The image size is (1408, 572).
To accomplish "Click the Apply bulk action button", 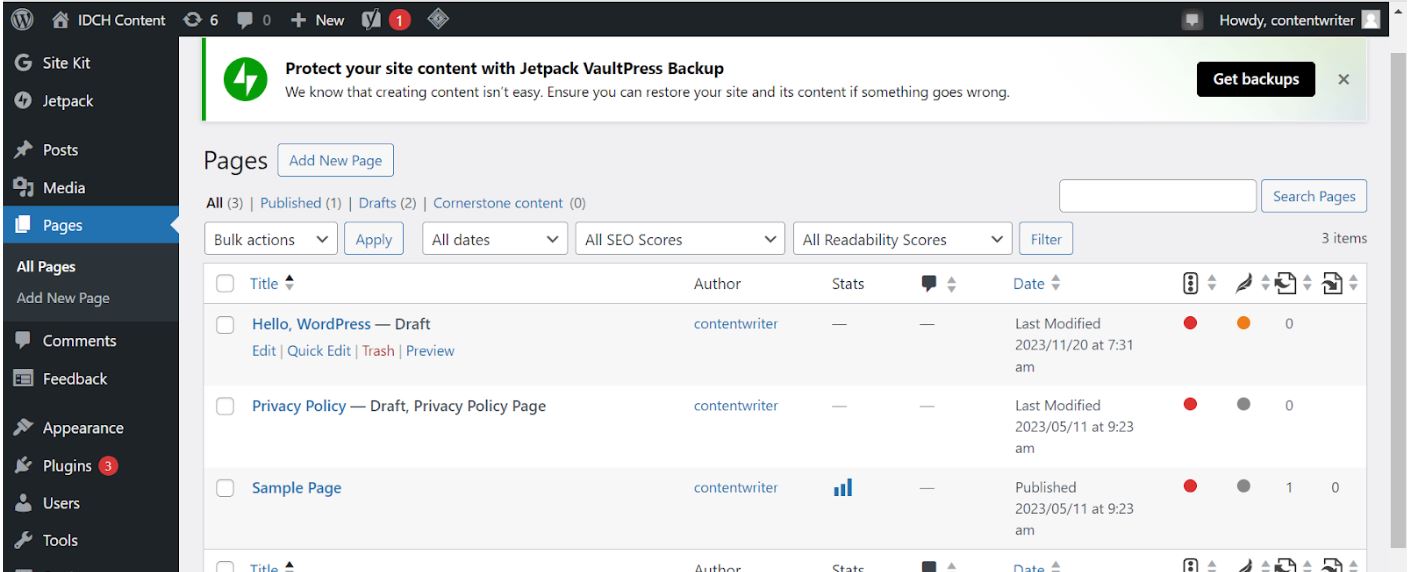I will 374,240.
